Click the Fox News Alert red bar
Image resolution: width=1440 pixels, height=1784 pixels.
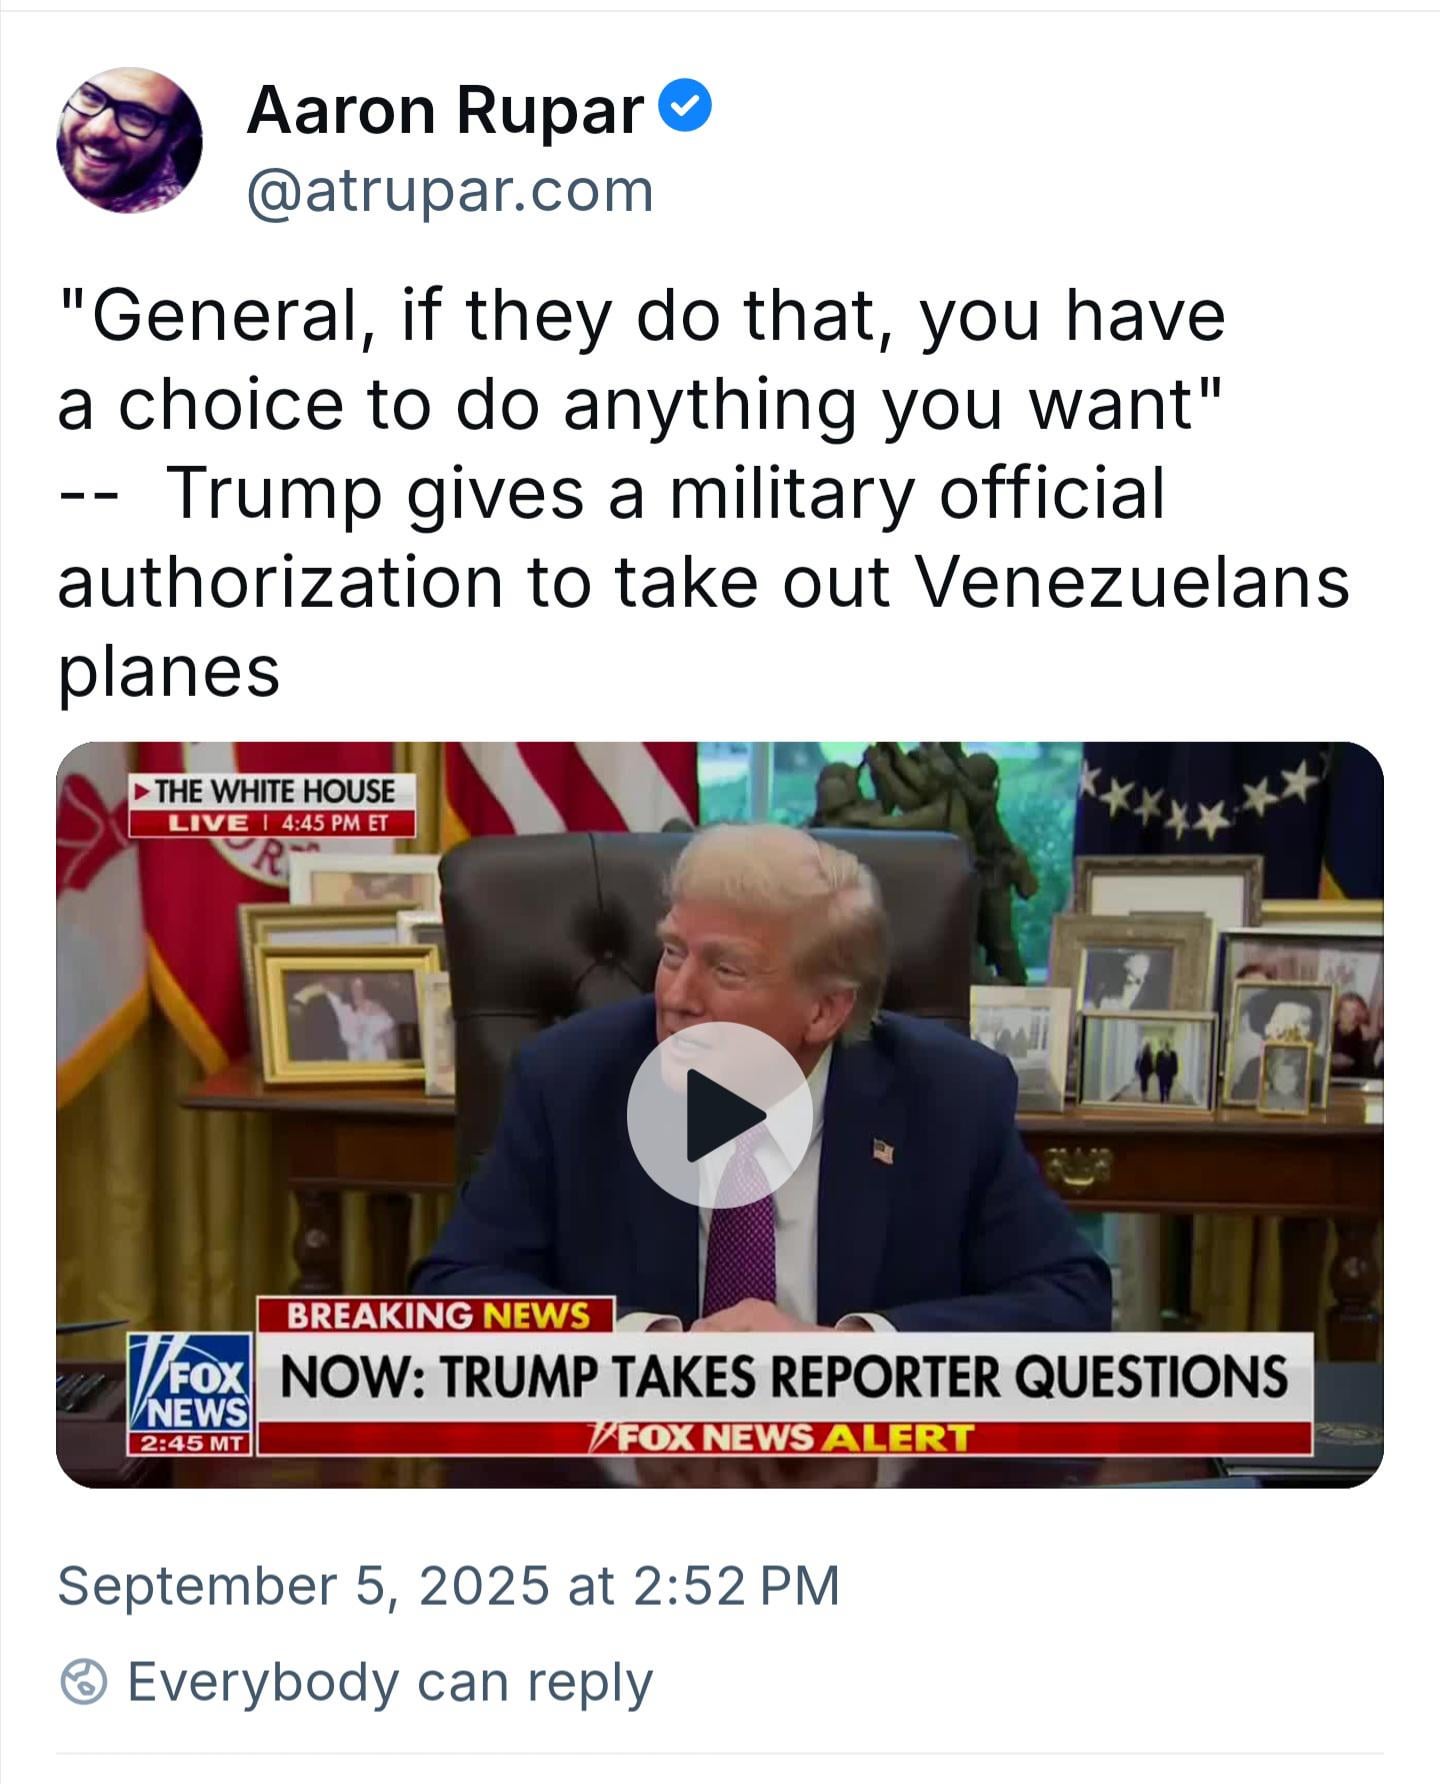pyautogui.click(x=783, y=1438)
